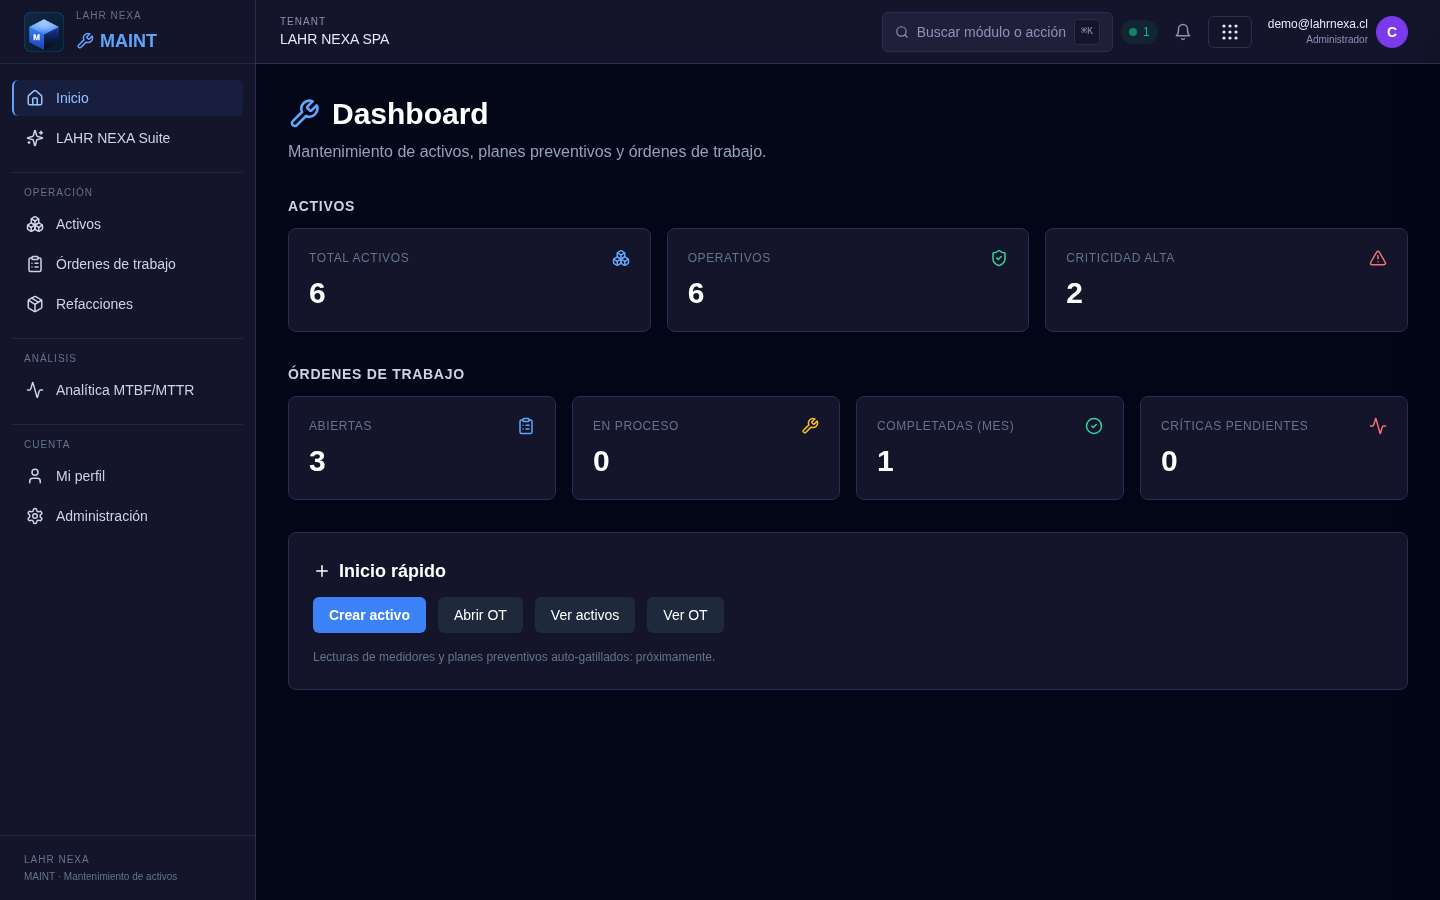Click the wrench icon on En Proceso card
This screenshot has height=900, width=1440.
810,426
